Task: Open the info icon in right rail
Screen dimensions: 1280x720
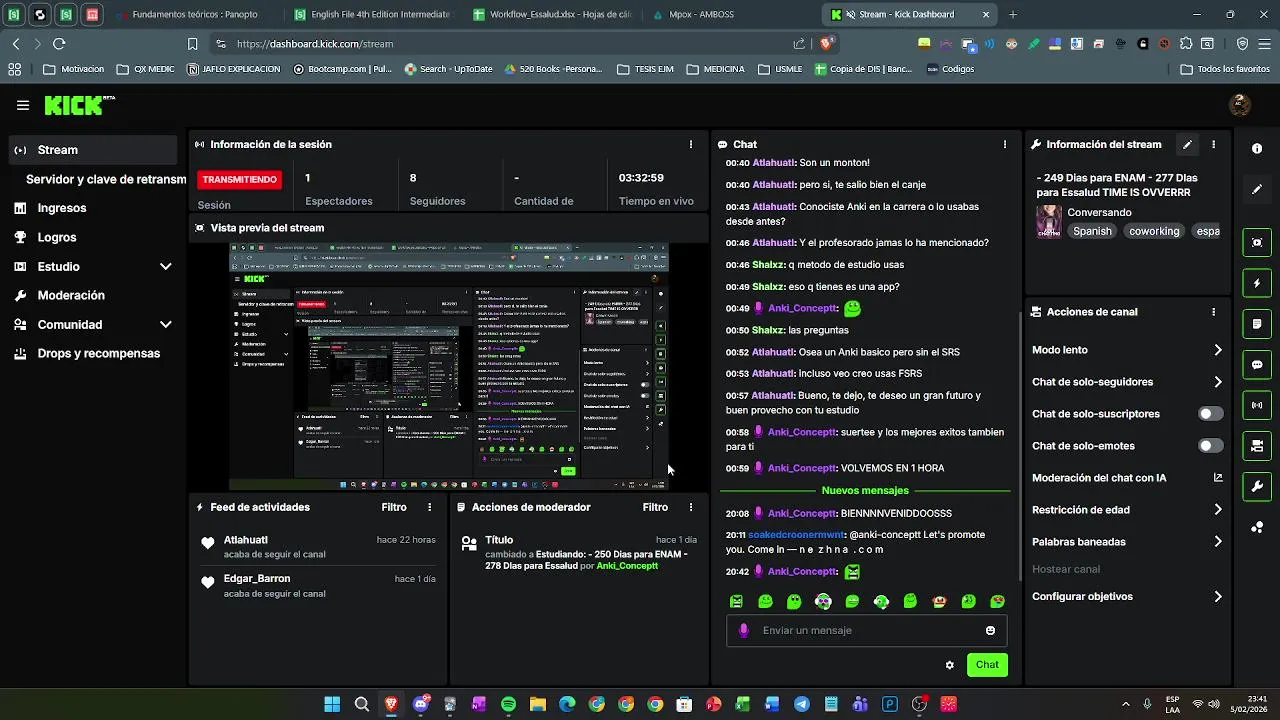Action: click(1257, 148)
